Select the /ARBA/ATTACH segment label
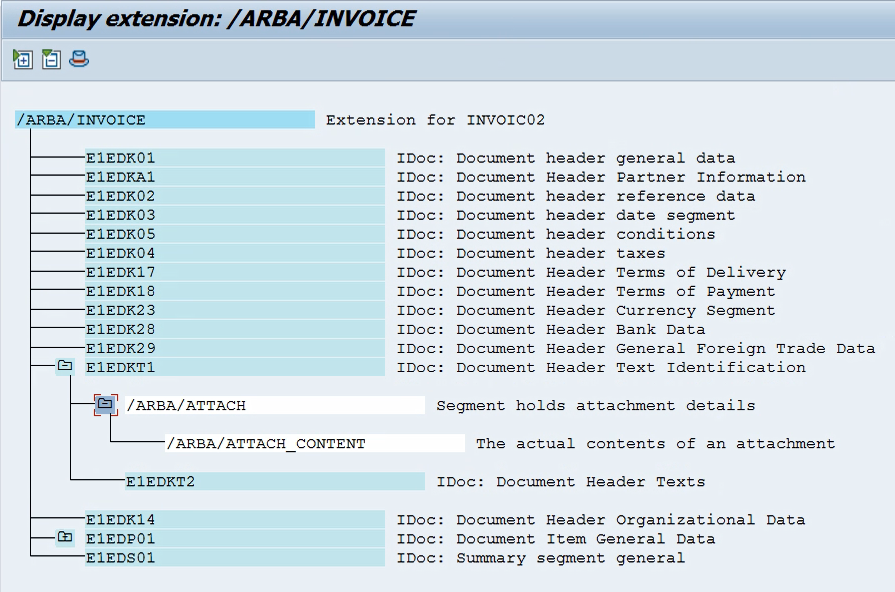This screenshot has width=895, height=592. pyautogui.click(x=275, y=405)
